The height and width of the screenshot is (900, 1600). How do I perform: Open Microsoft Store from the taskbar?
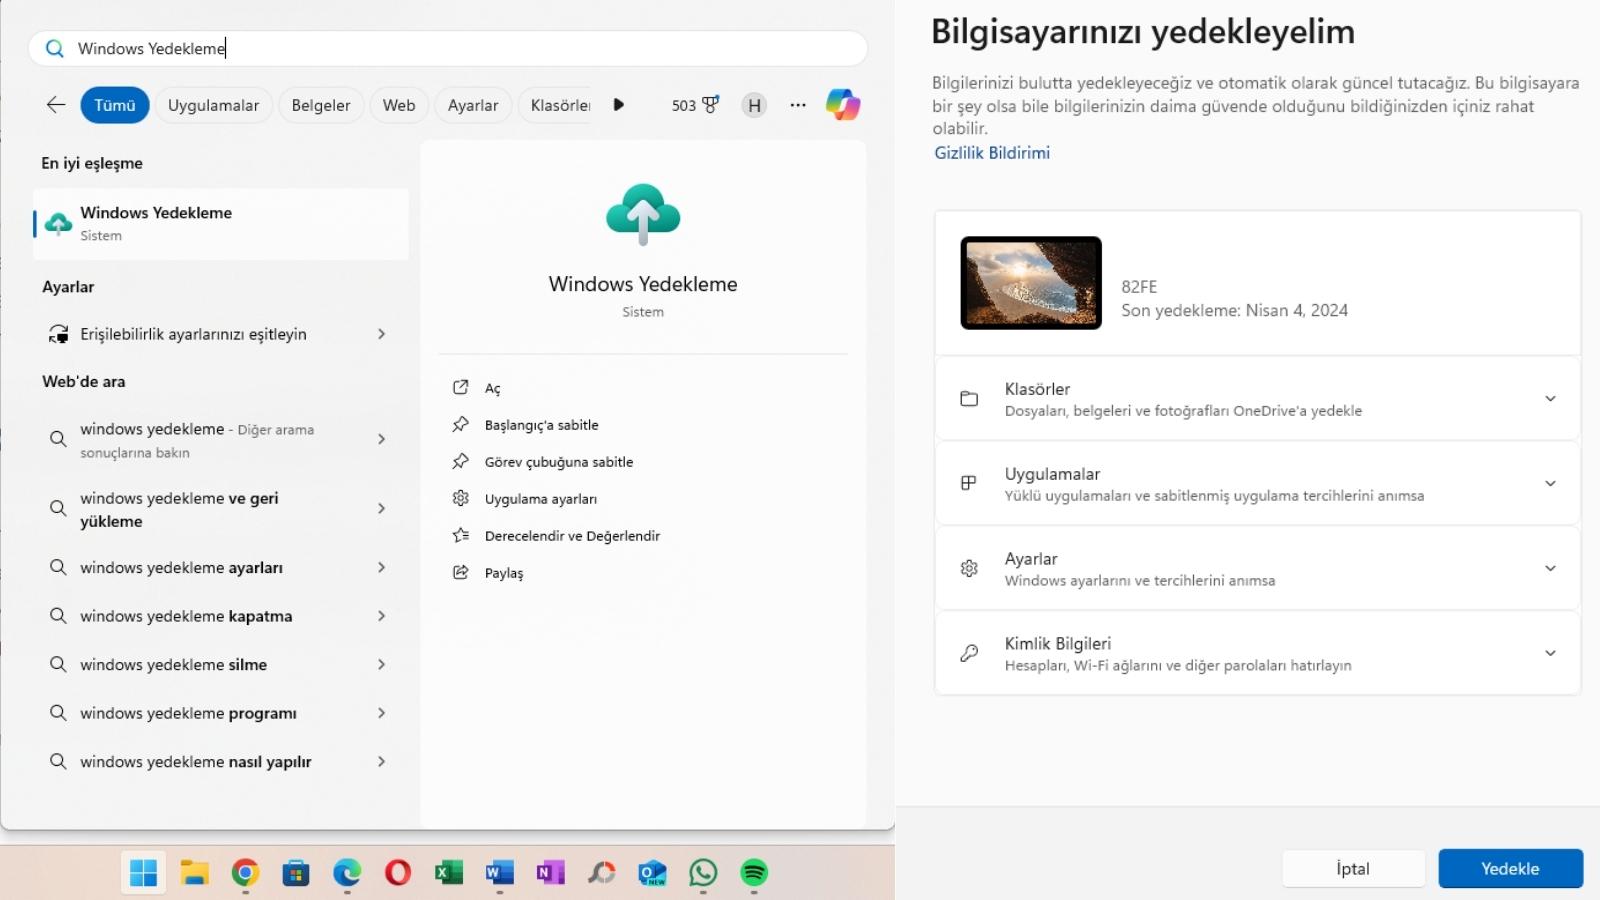point(296,873)
